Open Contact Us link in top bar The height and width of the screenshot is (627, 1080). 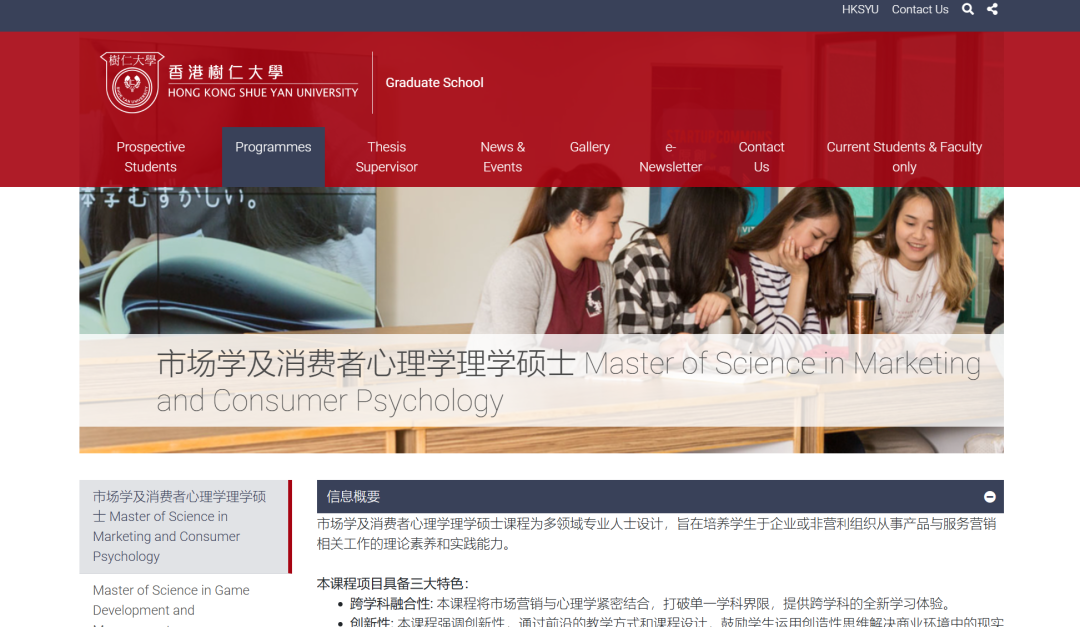[x=920, y=10]
